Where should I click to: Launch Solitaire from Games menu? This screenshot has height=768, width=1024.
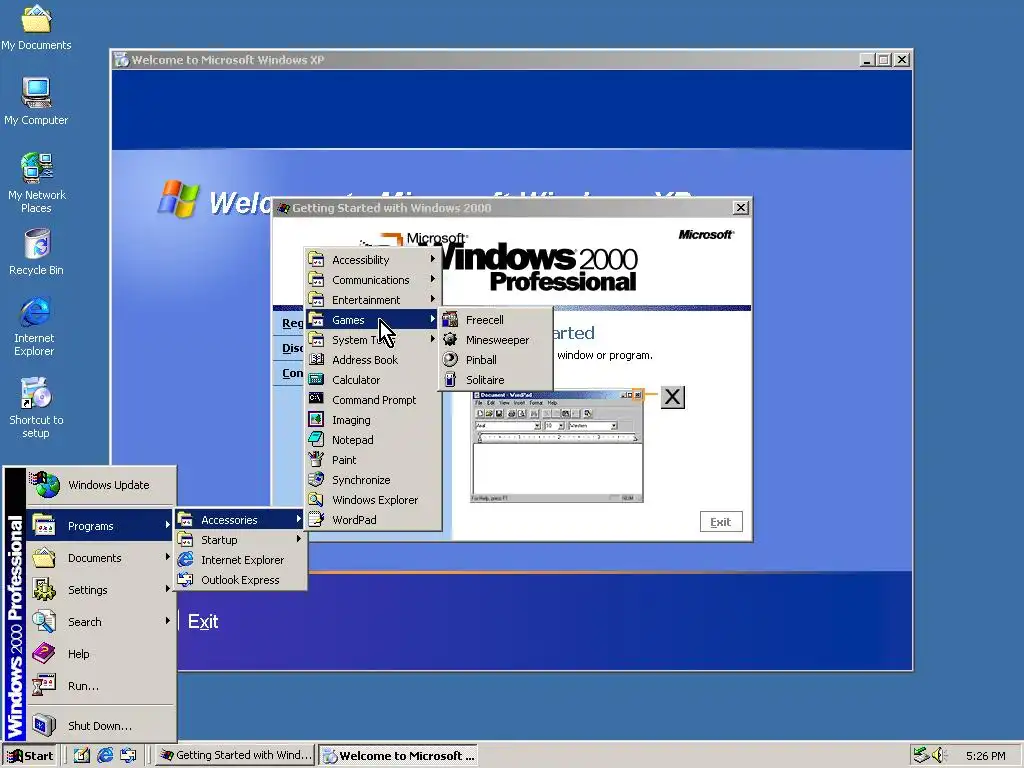pyautogui.click(x=496, y=380)
